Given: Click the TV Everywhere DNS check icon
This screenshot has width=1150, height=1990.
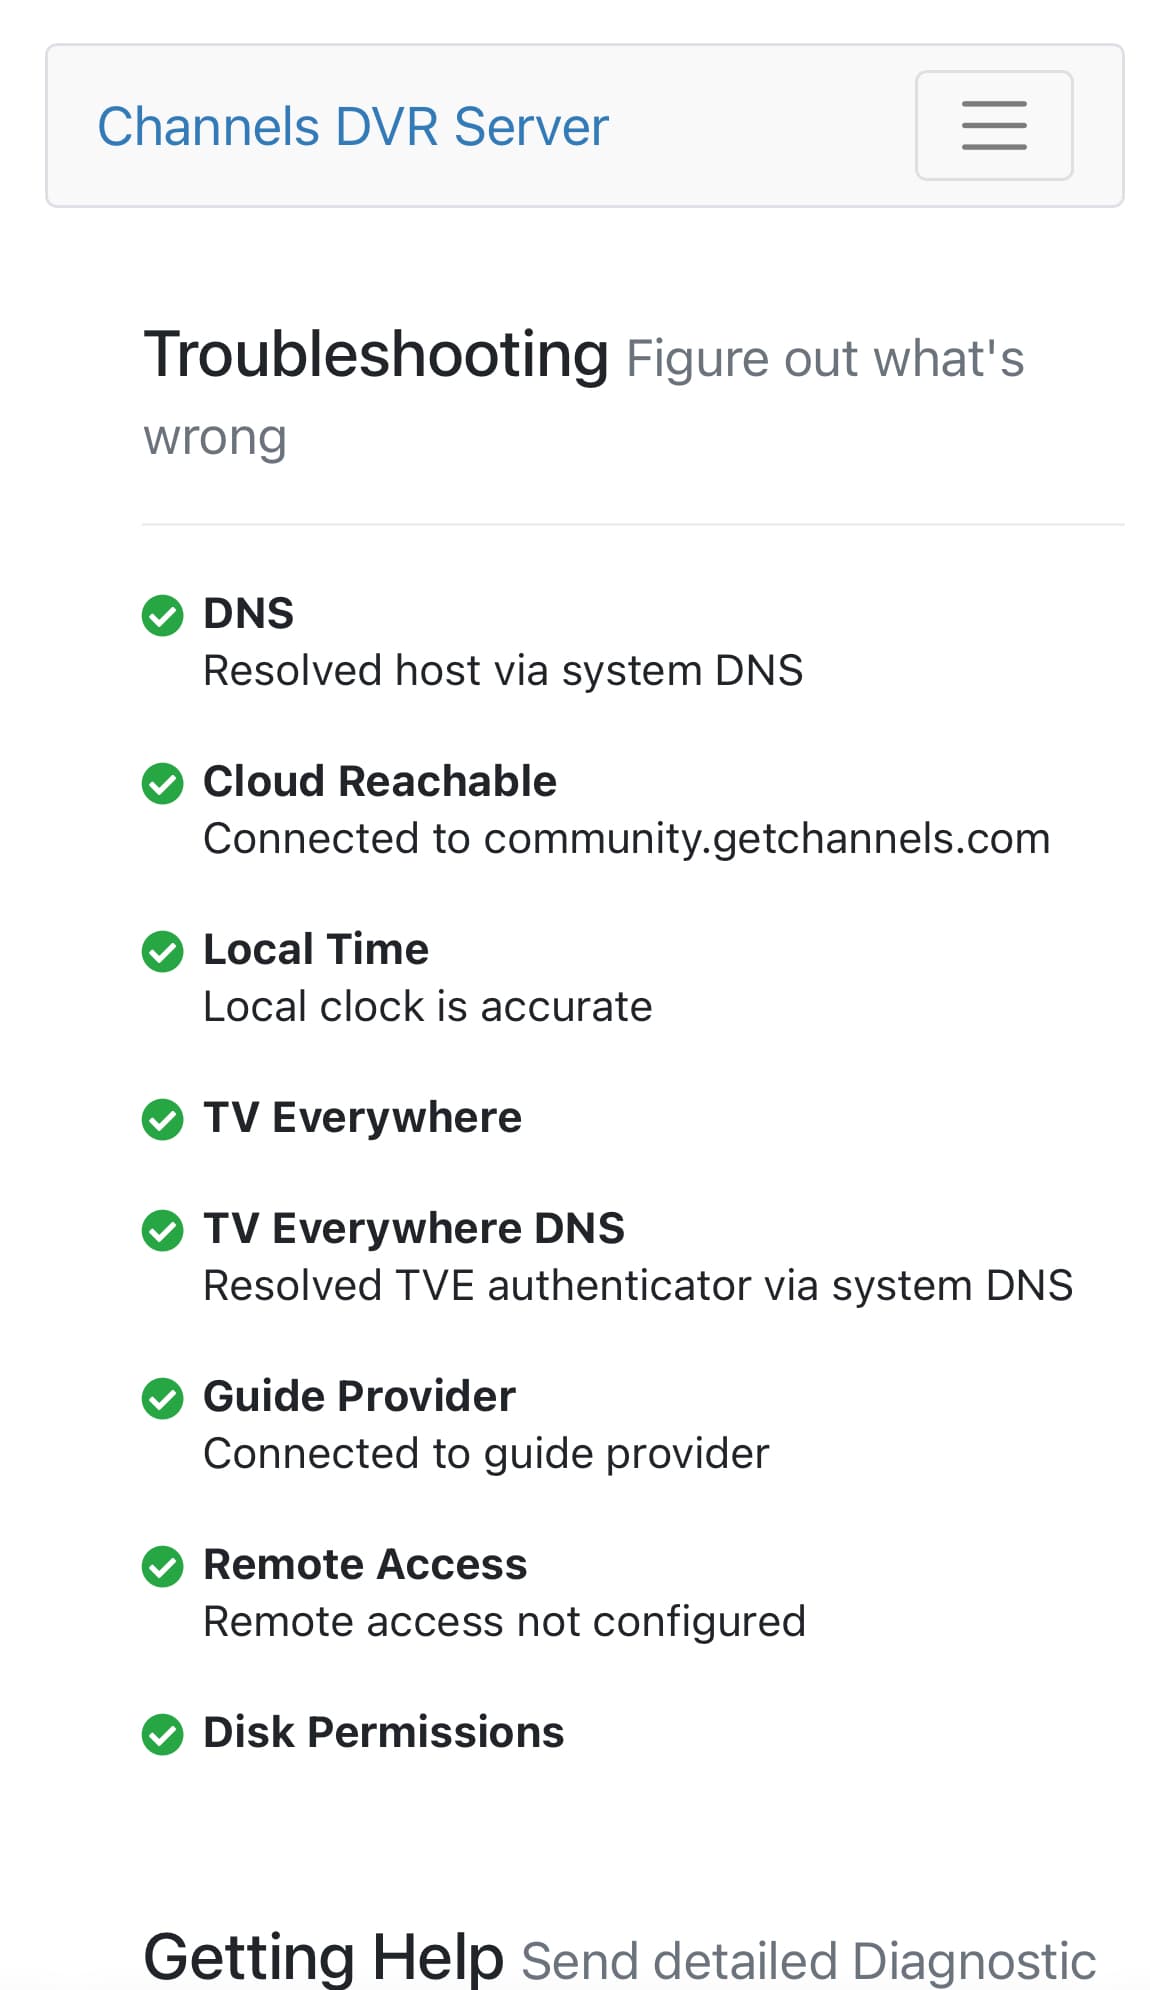Looking at the screenshot, I should pyautogui.click(x=163, y=1230).
